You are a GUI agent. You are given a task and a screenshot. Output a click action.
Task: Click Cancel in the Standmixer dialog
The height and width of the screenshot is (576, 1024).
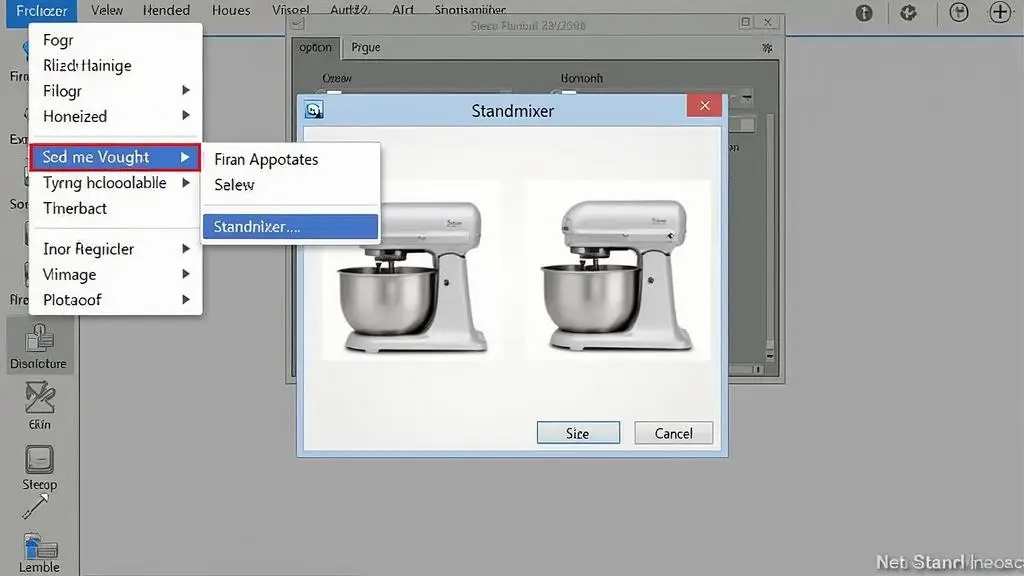tap(673, 433)
